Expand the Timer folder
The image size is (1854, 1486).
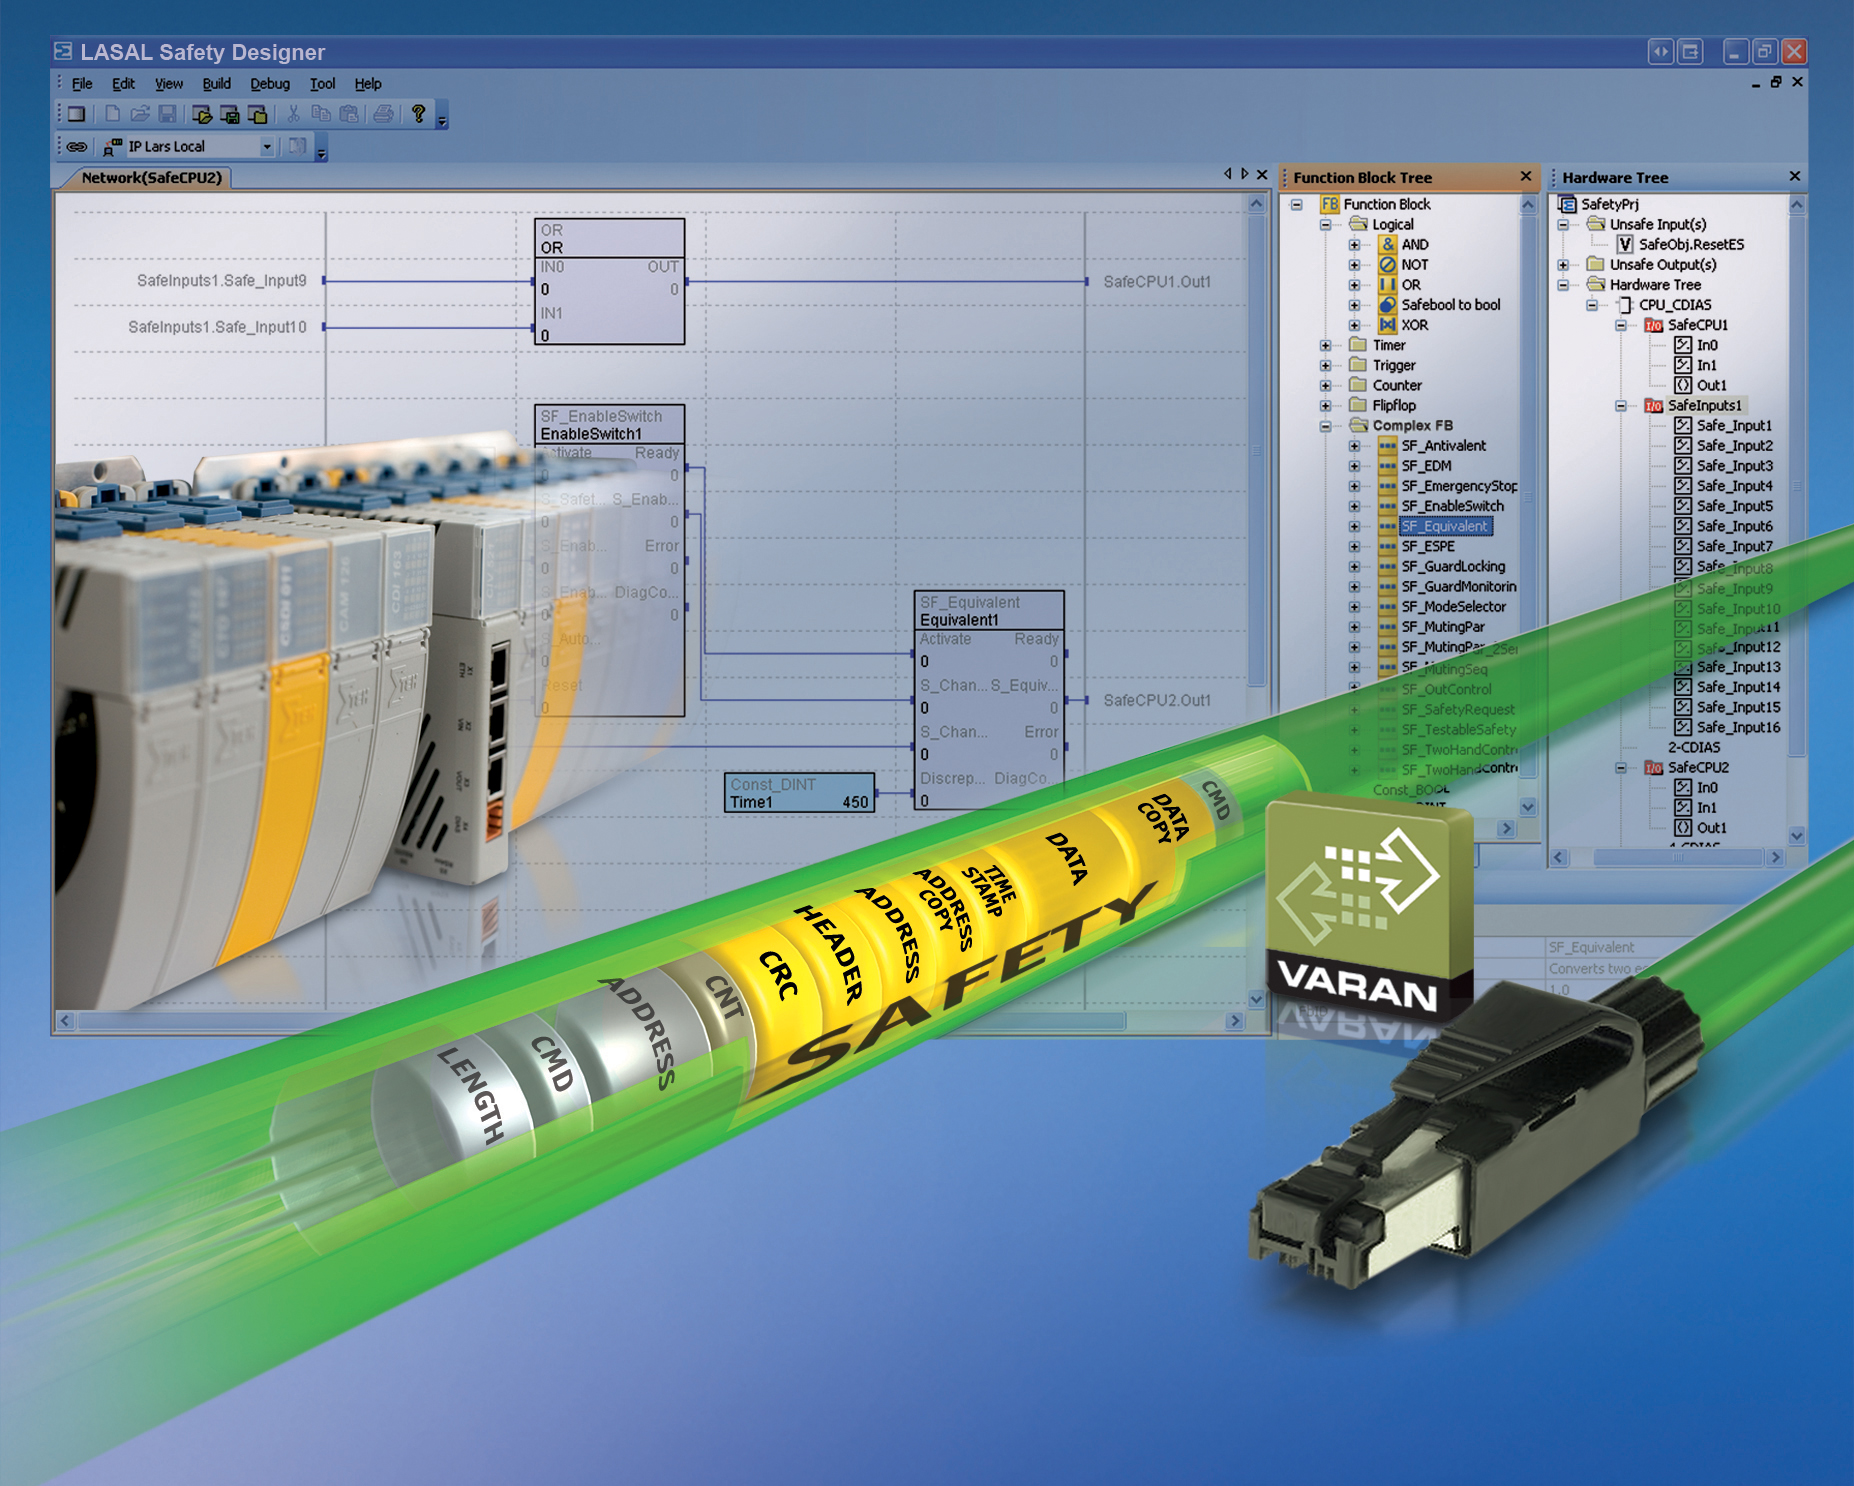click(x=1325, y=346)
